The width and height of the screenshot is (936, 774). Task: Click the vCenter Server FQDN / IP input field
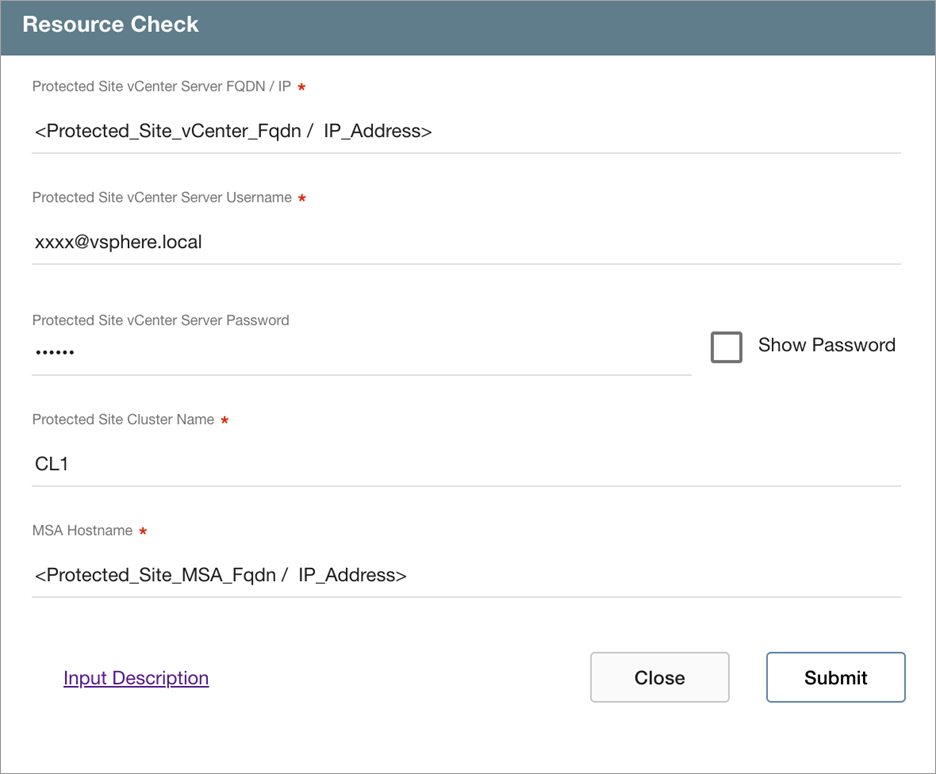(465, 131)
